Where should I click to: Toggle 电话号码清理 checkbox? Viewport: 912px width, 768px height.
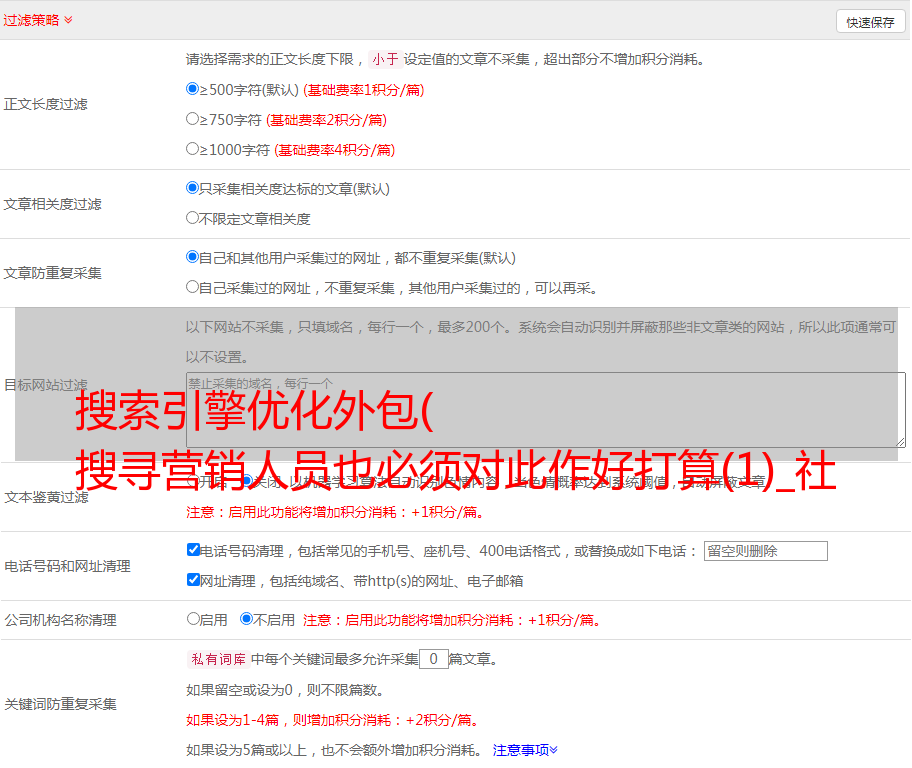tap(193, 550)
